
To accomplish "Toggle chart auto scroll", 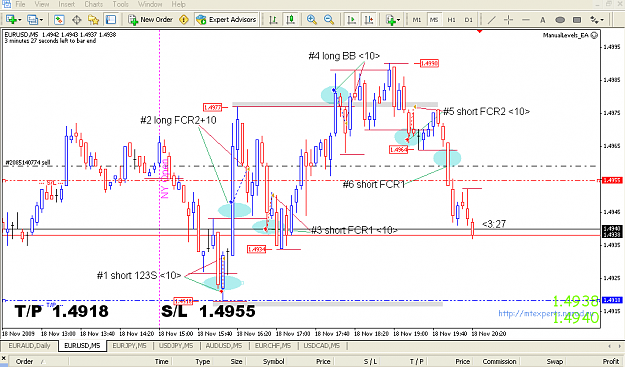I will [x=351, y=19].
